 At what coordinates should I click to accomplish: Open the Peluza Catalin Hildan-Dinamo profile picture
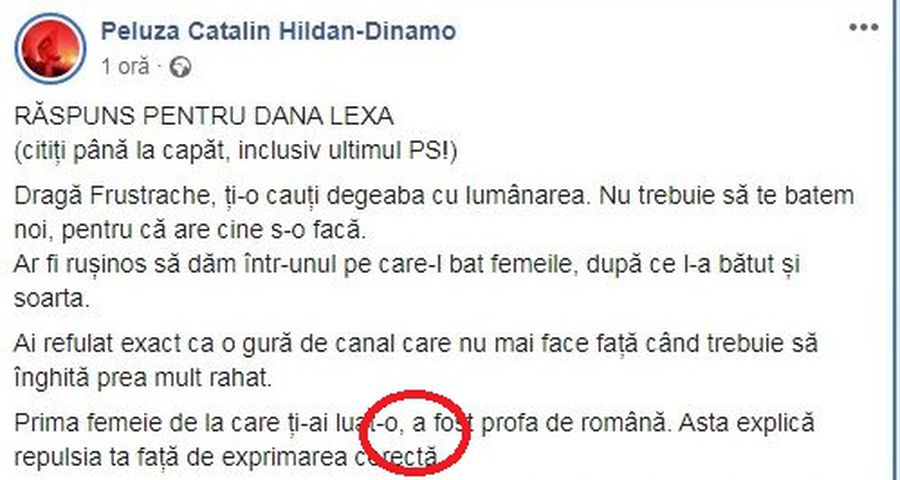(51, 49)
